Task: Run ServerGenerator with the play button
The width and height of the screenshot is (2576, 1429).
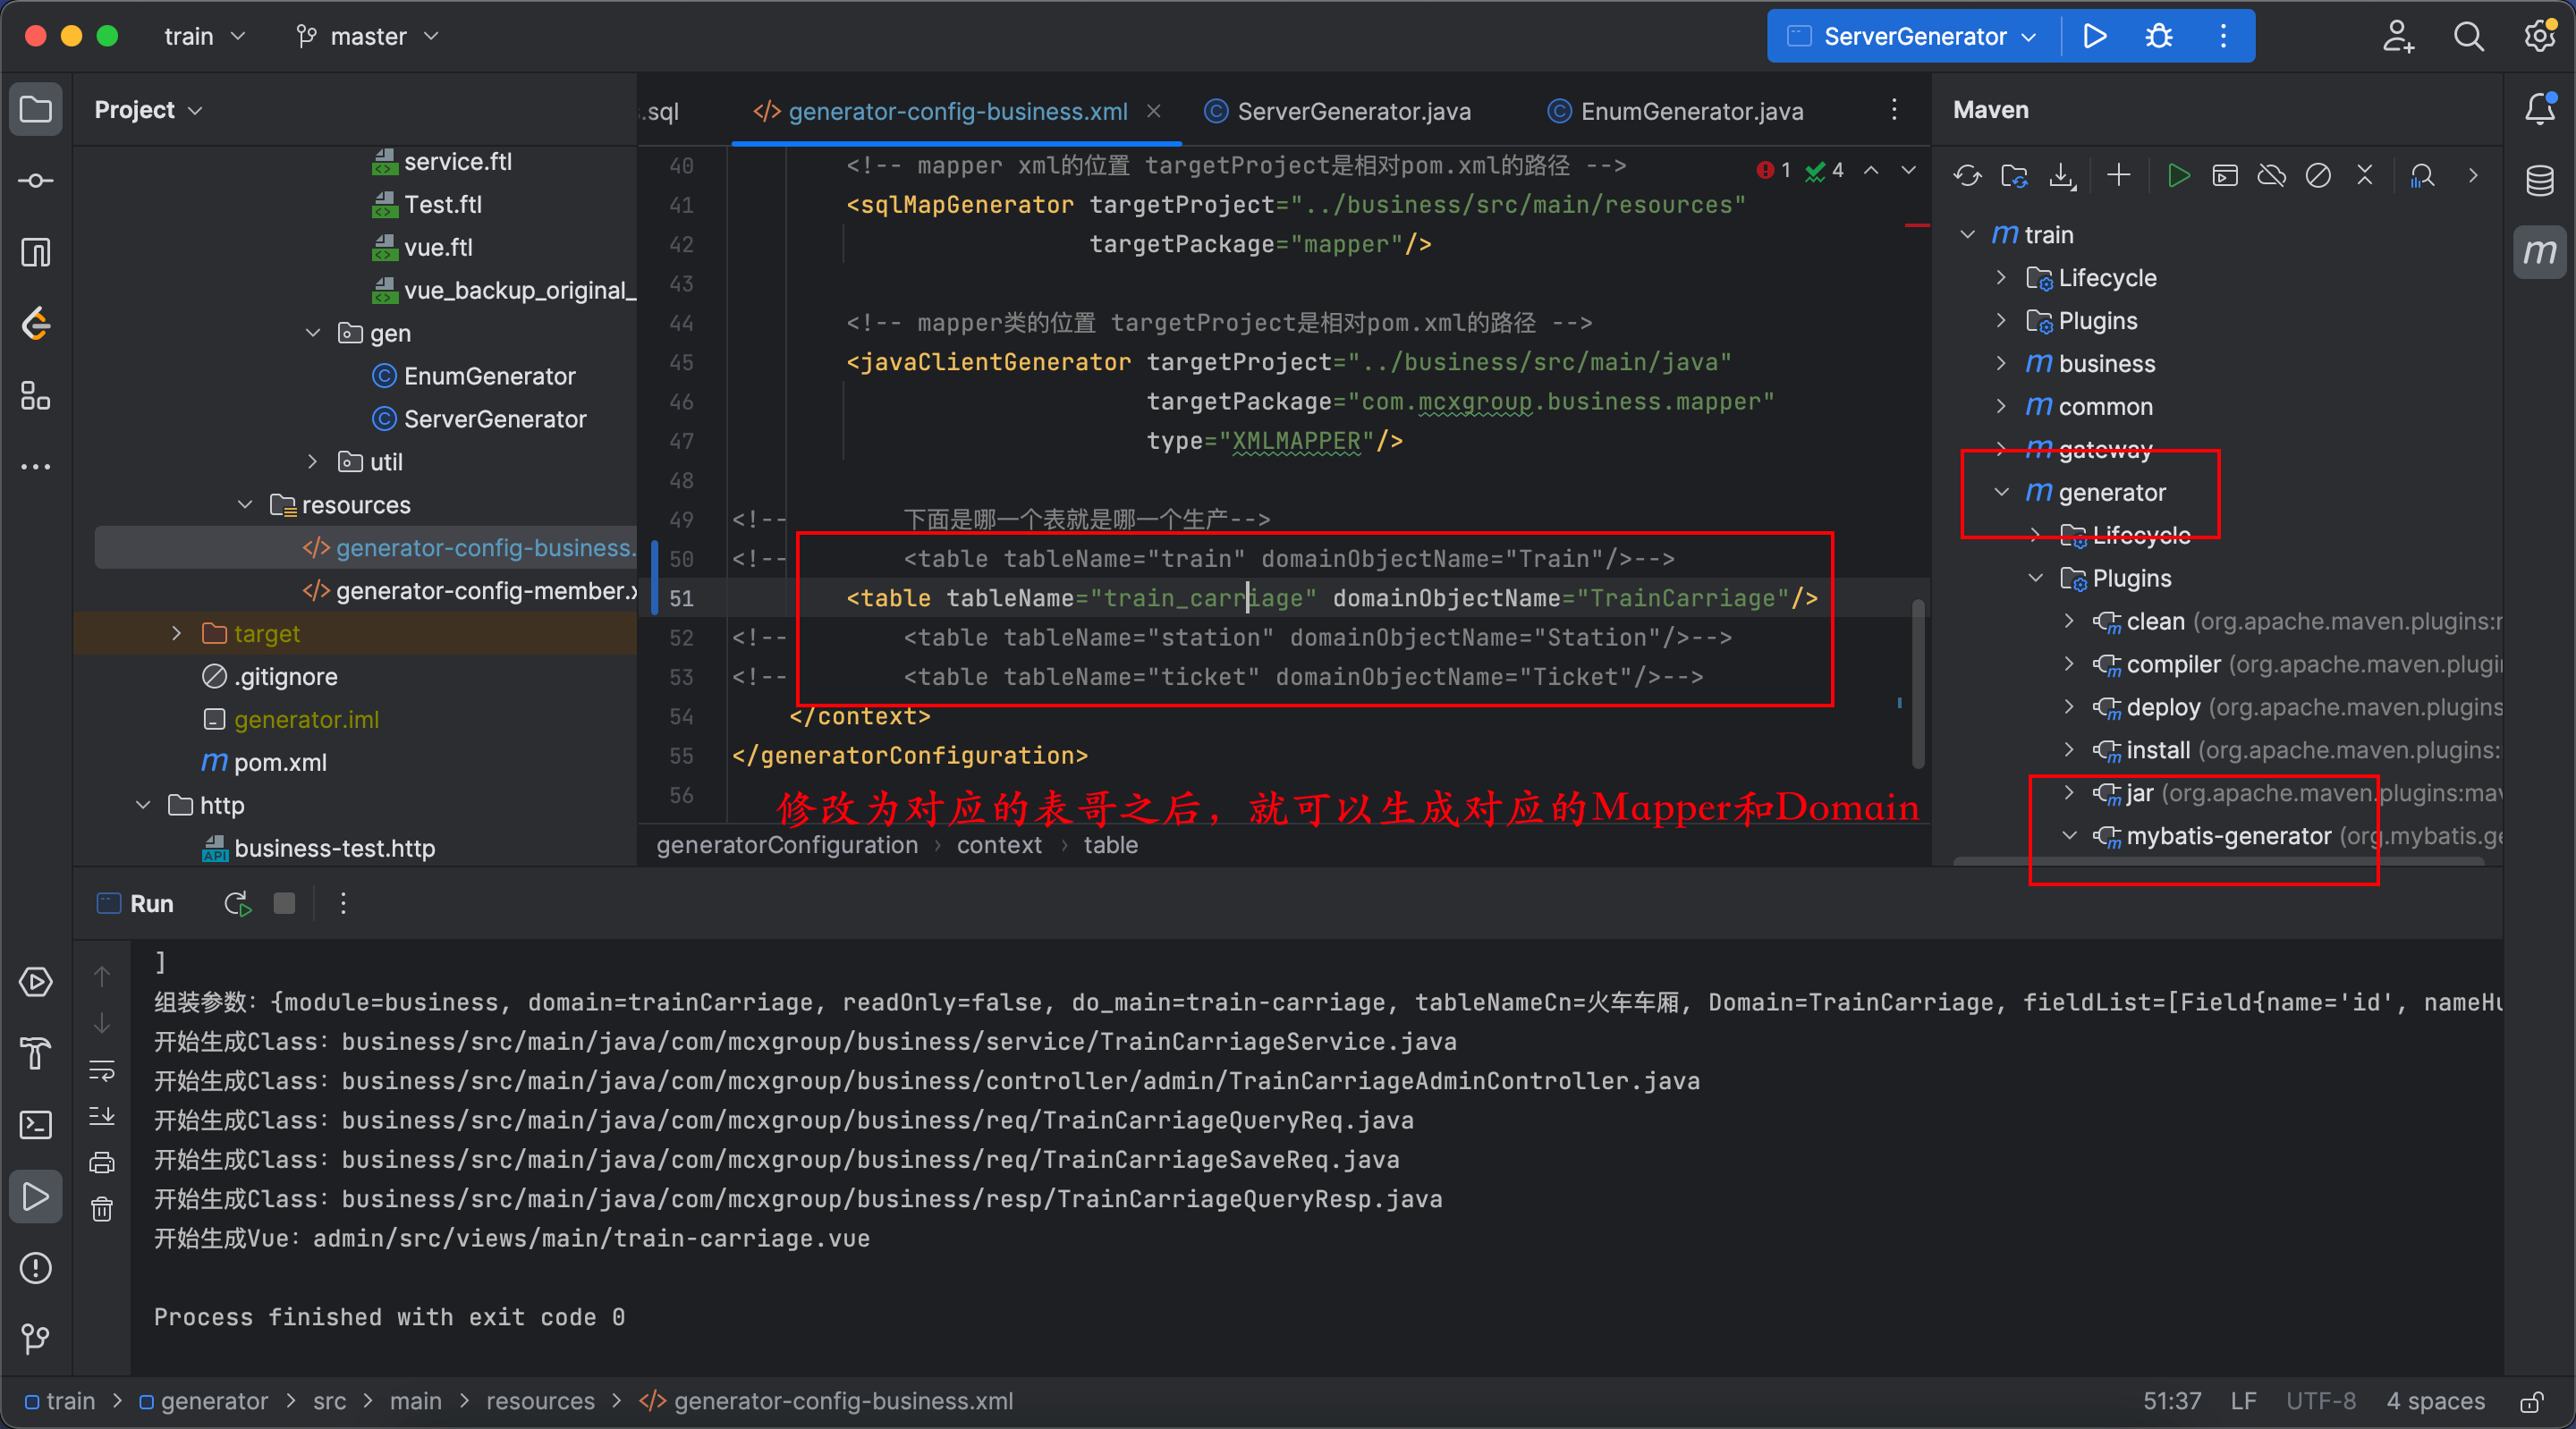Action: [2094, 37]
